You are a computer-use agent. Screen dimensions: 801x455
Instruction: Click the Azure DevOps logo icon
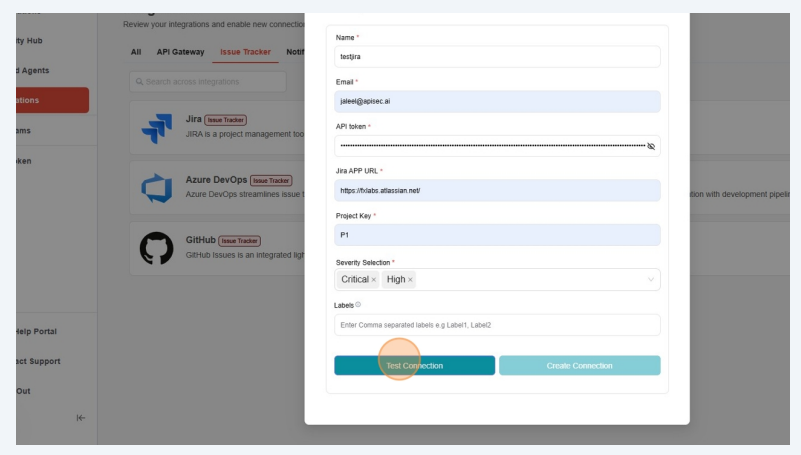click(156, 188)
